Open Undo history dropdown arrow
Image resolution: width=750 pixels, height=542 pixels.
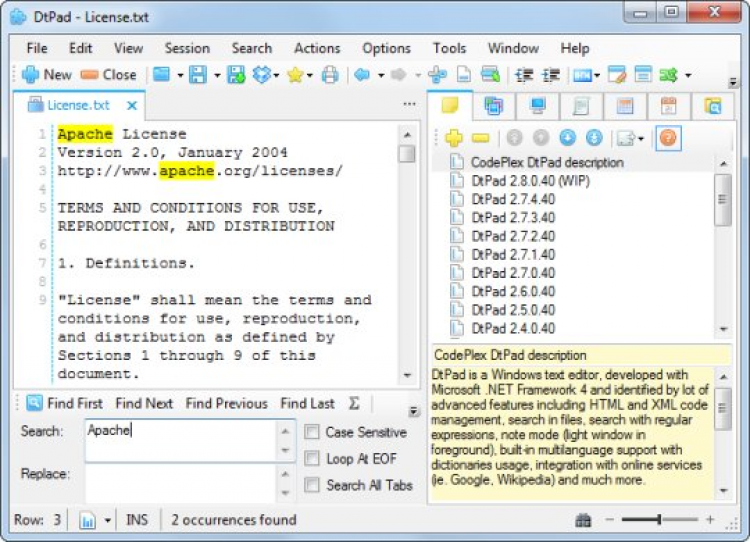[381, 75]
